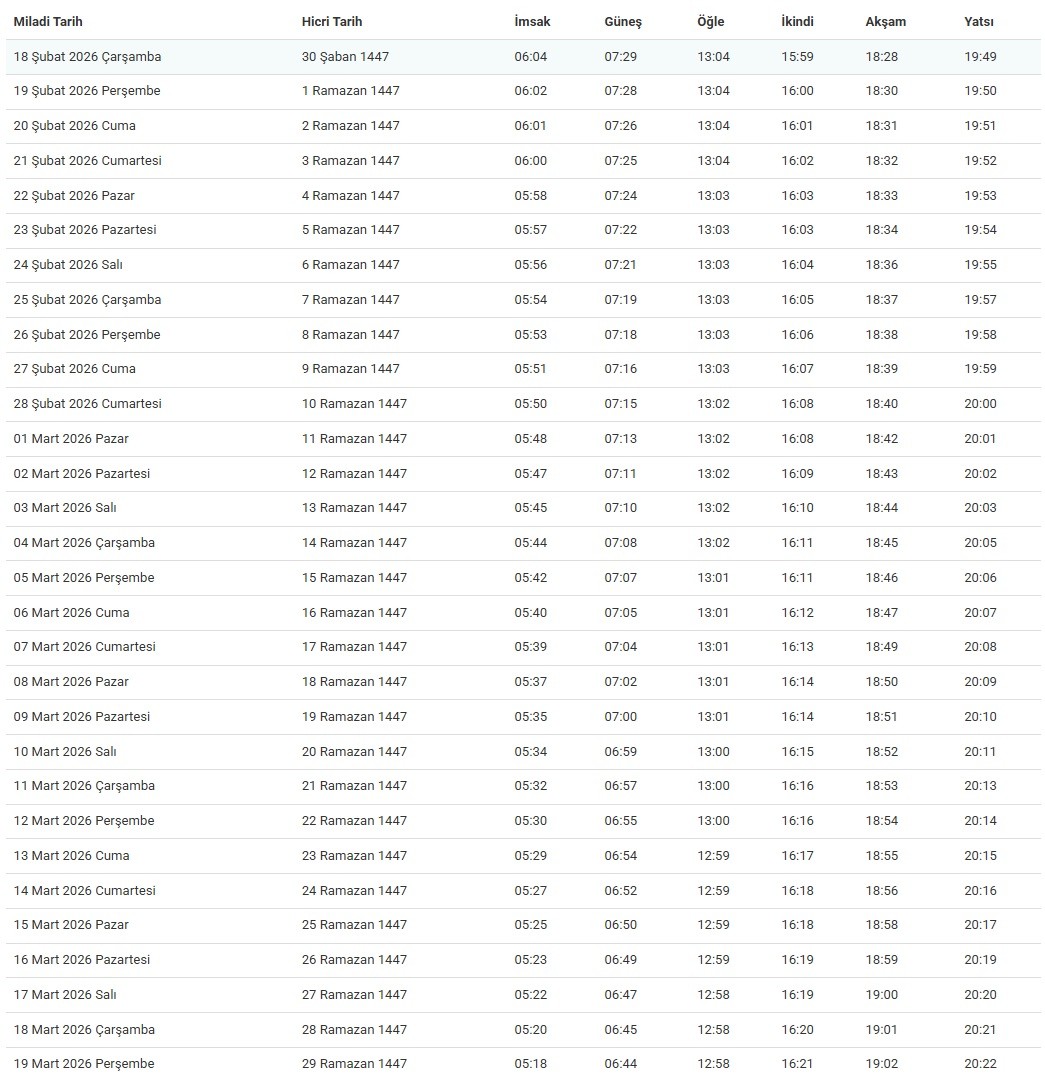
Task: Click the Hicri Tarih column header
Action: point(332,21)
